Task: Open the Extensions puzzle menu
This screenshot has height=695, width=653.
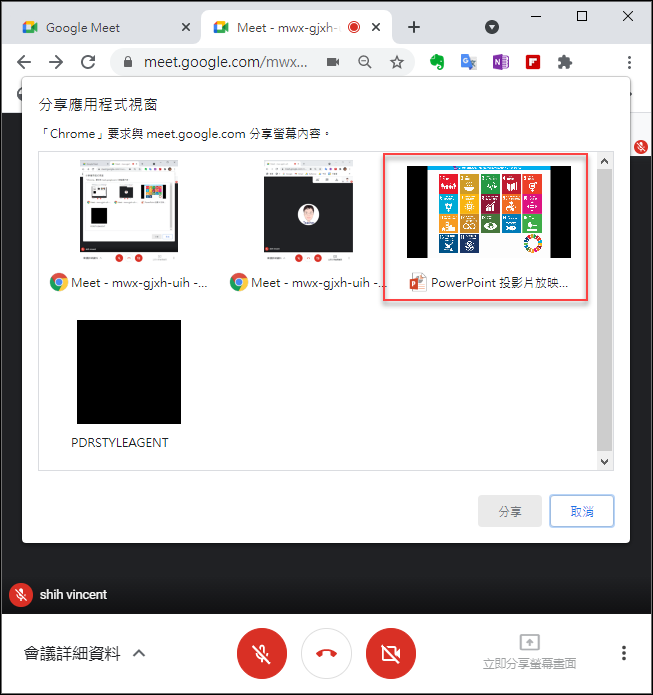Action: click(564, 62)
